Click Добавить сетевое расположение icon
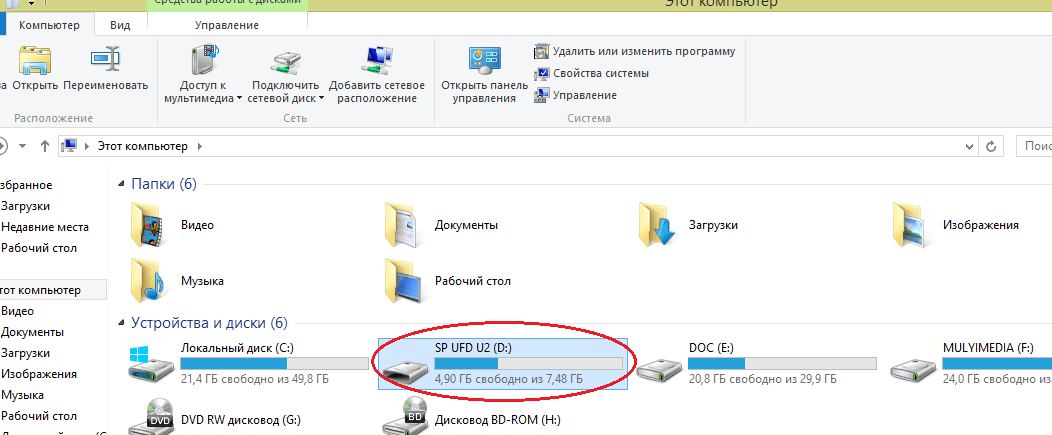The width and height of the screenshot is (1052, 435). tap(376, 60)
